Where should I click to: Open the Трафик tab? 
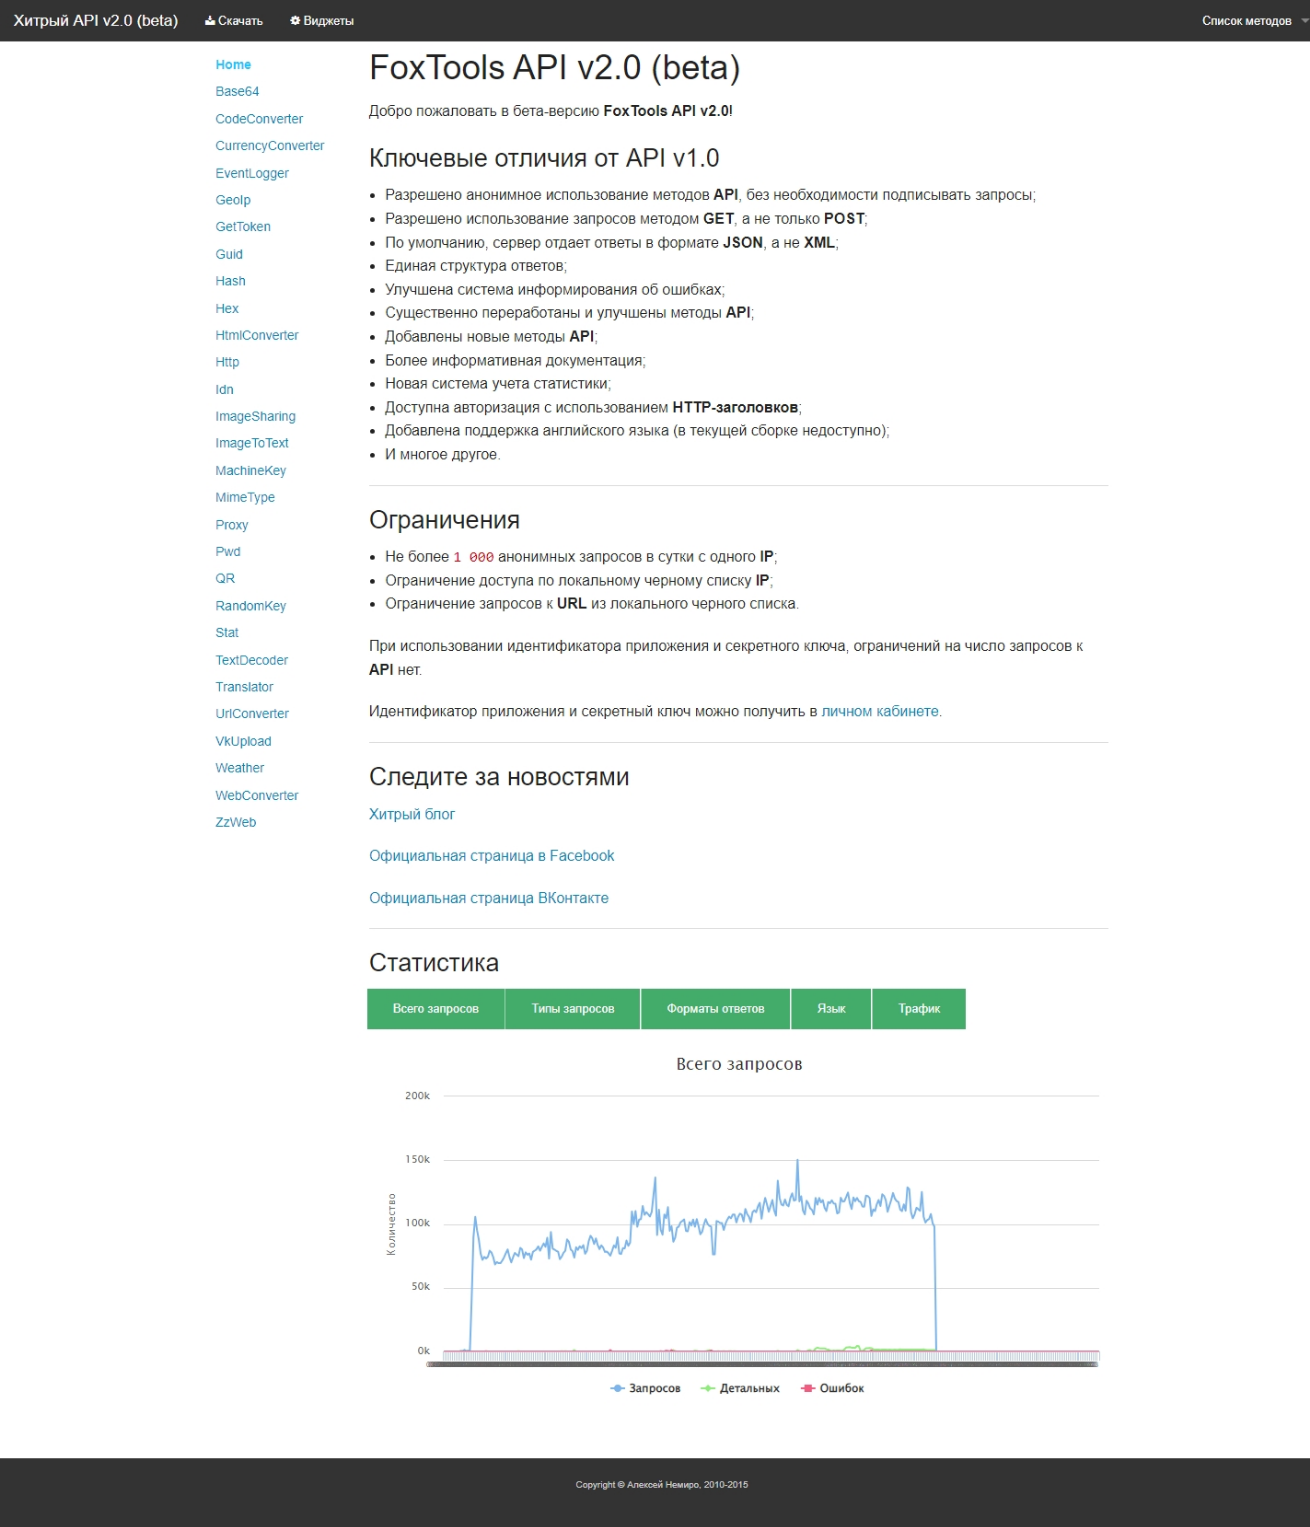919,1009
